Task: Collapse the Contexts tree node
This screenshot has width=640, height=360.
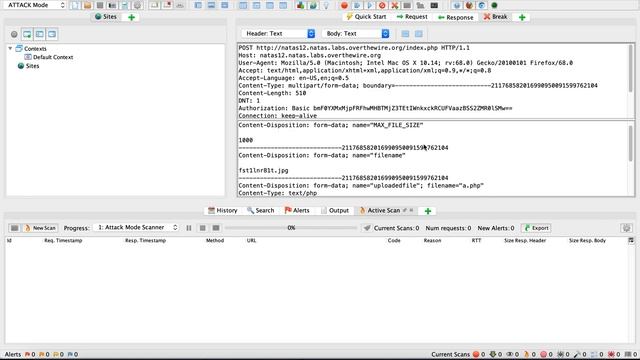Action: (10, 48)
